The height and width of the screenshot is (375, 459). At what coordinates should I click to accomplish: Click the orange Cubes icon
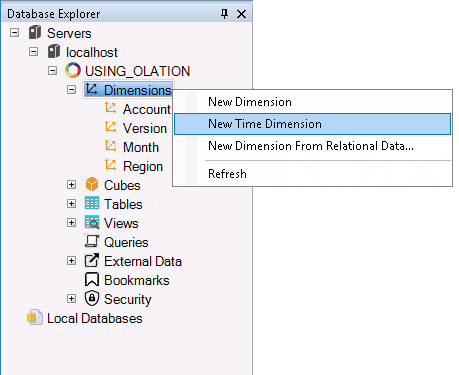click(92, 184)
